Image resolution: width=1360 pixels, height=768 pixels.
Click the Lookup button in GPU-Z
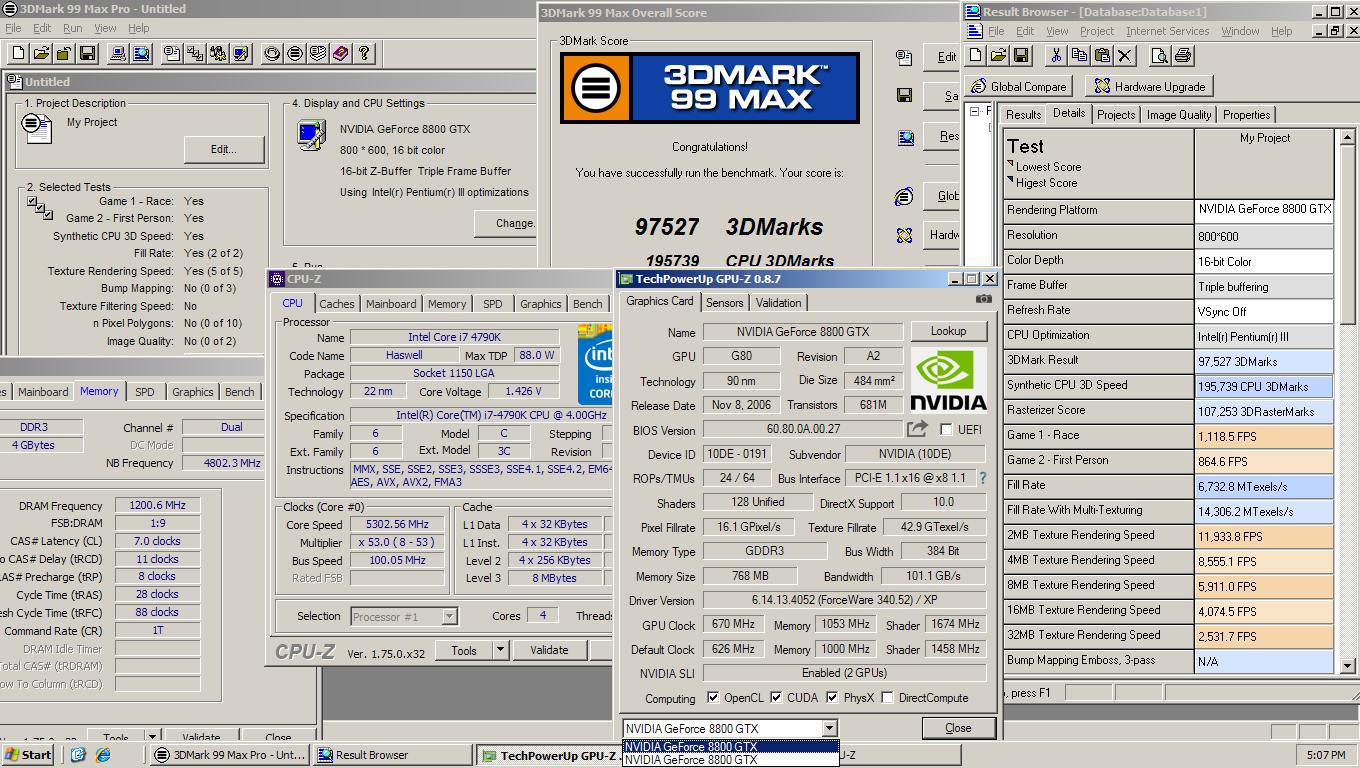pos(948,331)
